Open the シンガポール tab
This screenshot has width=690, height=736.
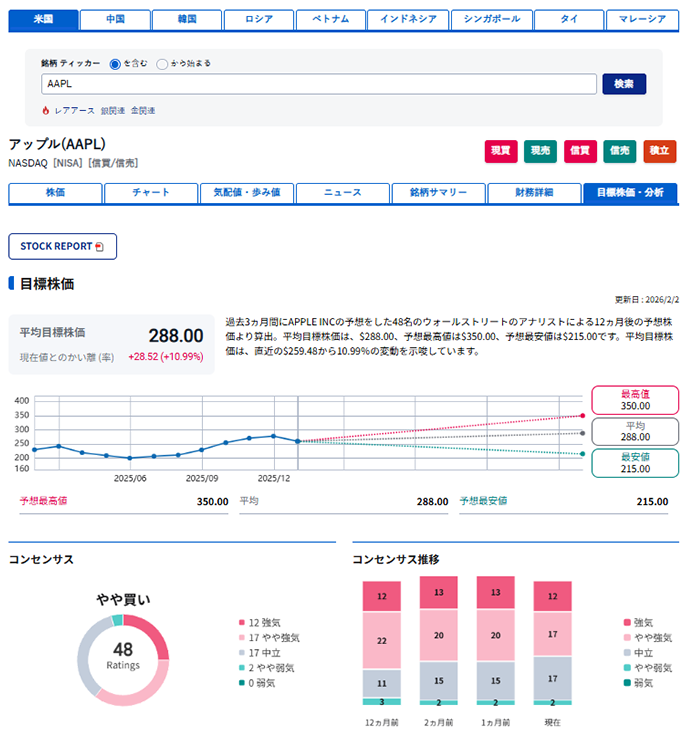tap(492, 20)
